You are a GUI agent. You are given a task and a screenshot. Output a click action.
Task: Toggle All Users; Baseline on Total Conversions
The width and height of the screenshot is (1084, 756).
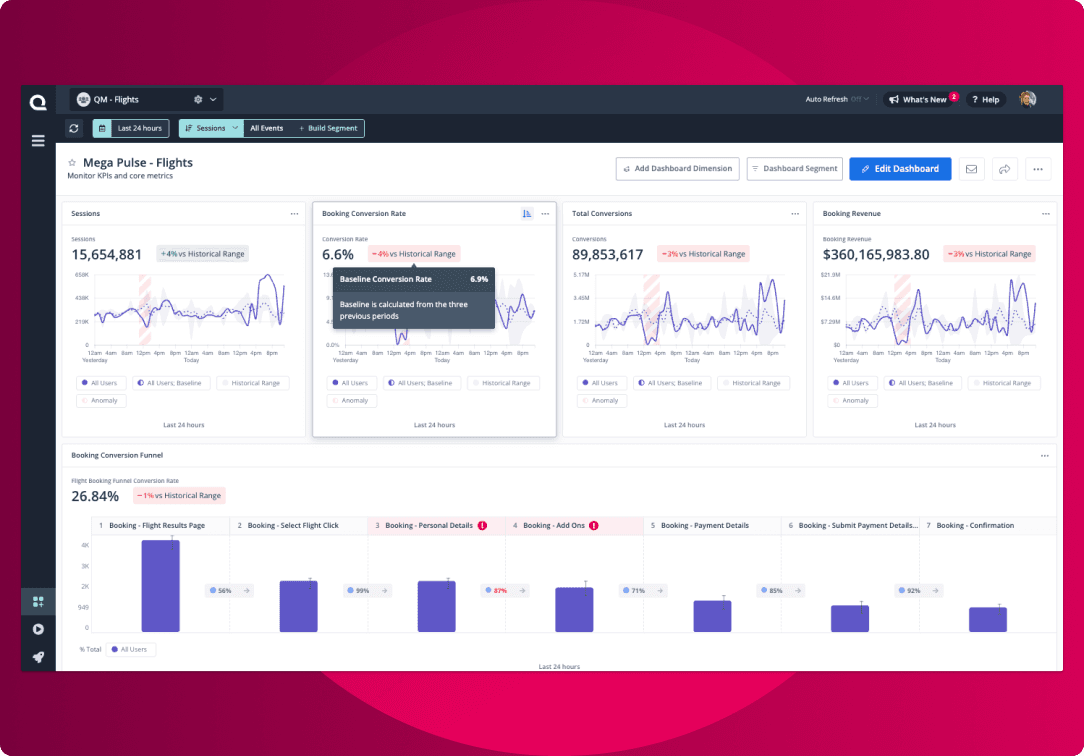click(x=672, y=382)
